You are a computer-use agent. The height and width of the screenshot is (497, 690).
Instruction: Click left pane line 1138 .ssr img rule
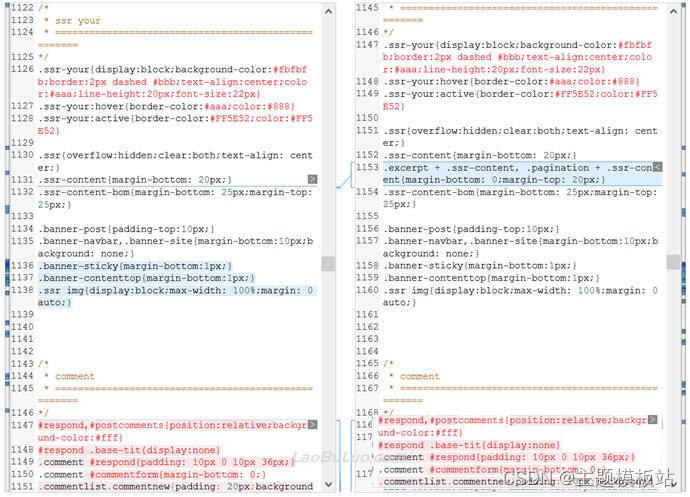pos(176,296)
